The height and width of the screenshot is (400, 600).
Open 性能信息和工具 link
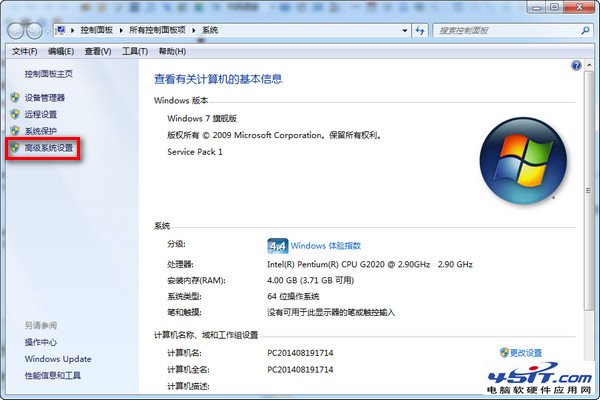coord(53,376)
